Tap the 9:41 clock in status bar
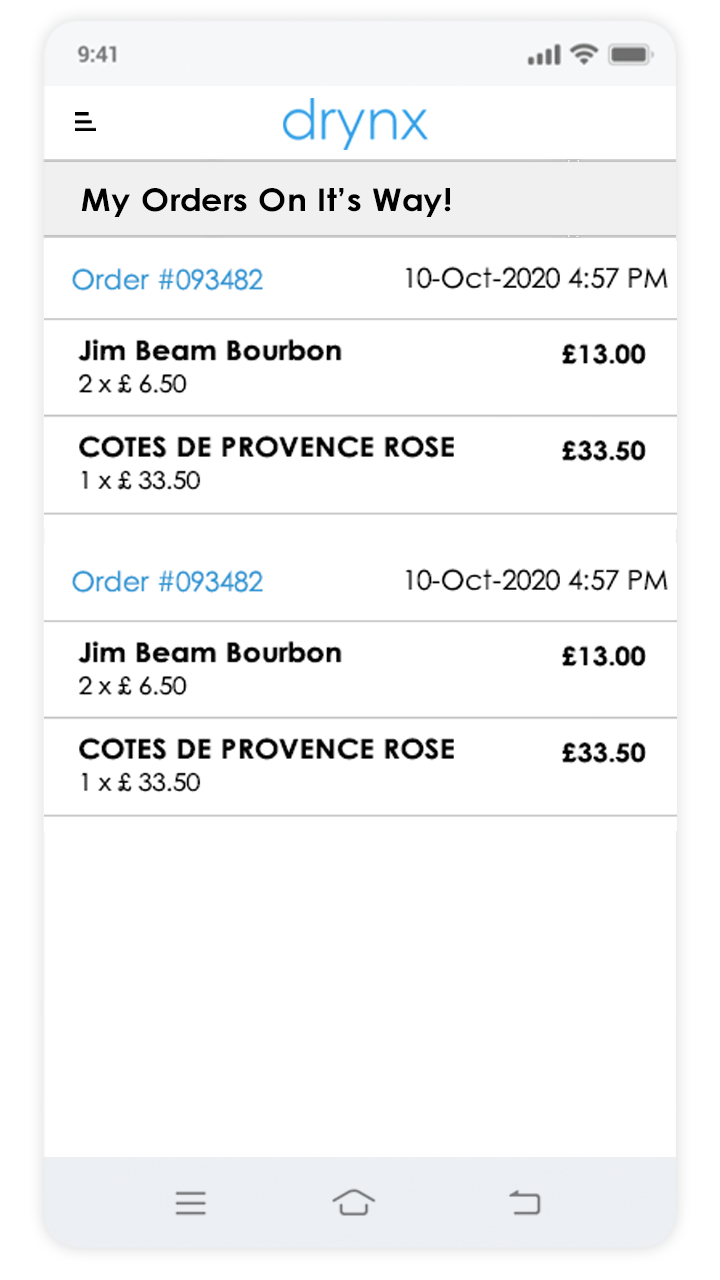720x1280 pixels. pos(97,55)
